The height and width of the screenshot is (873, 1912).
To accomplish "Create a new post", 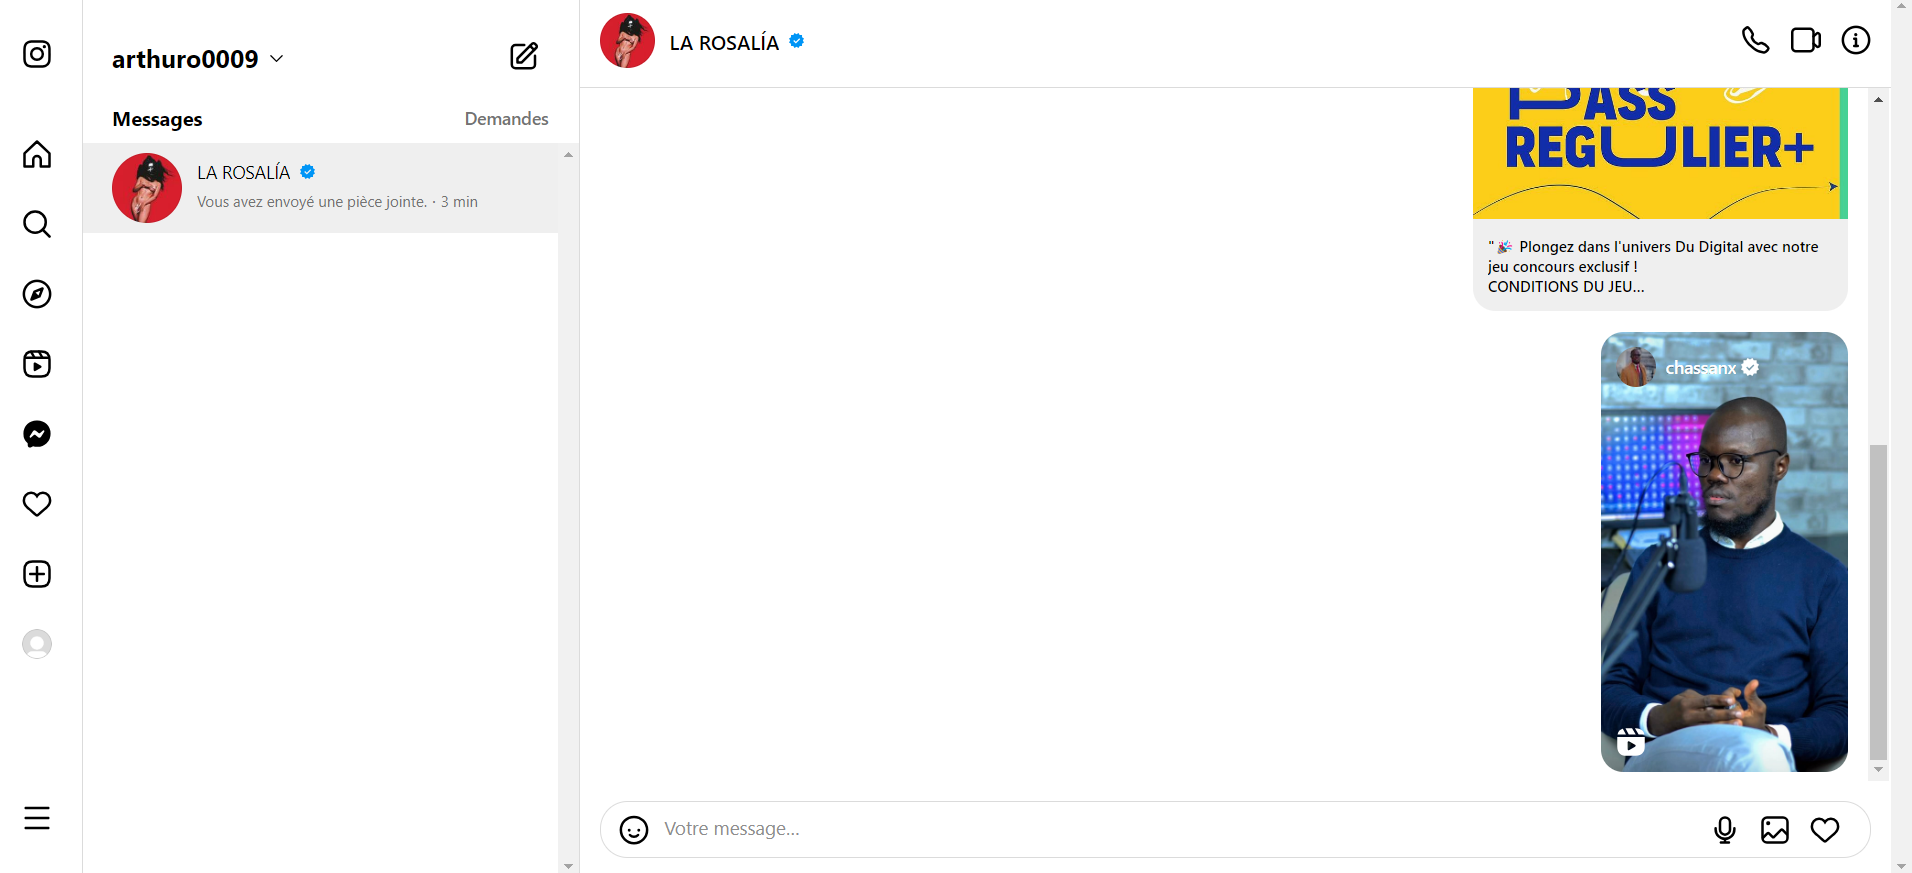I will coord(37,574).
